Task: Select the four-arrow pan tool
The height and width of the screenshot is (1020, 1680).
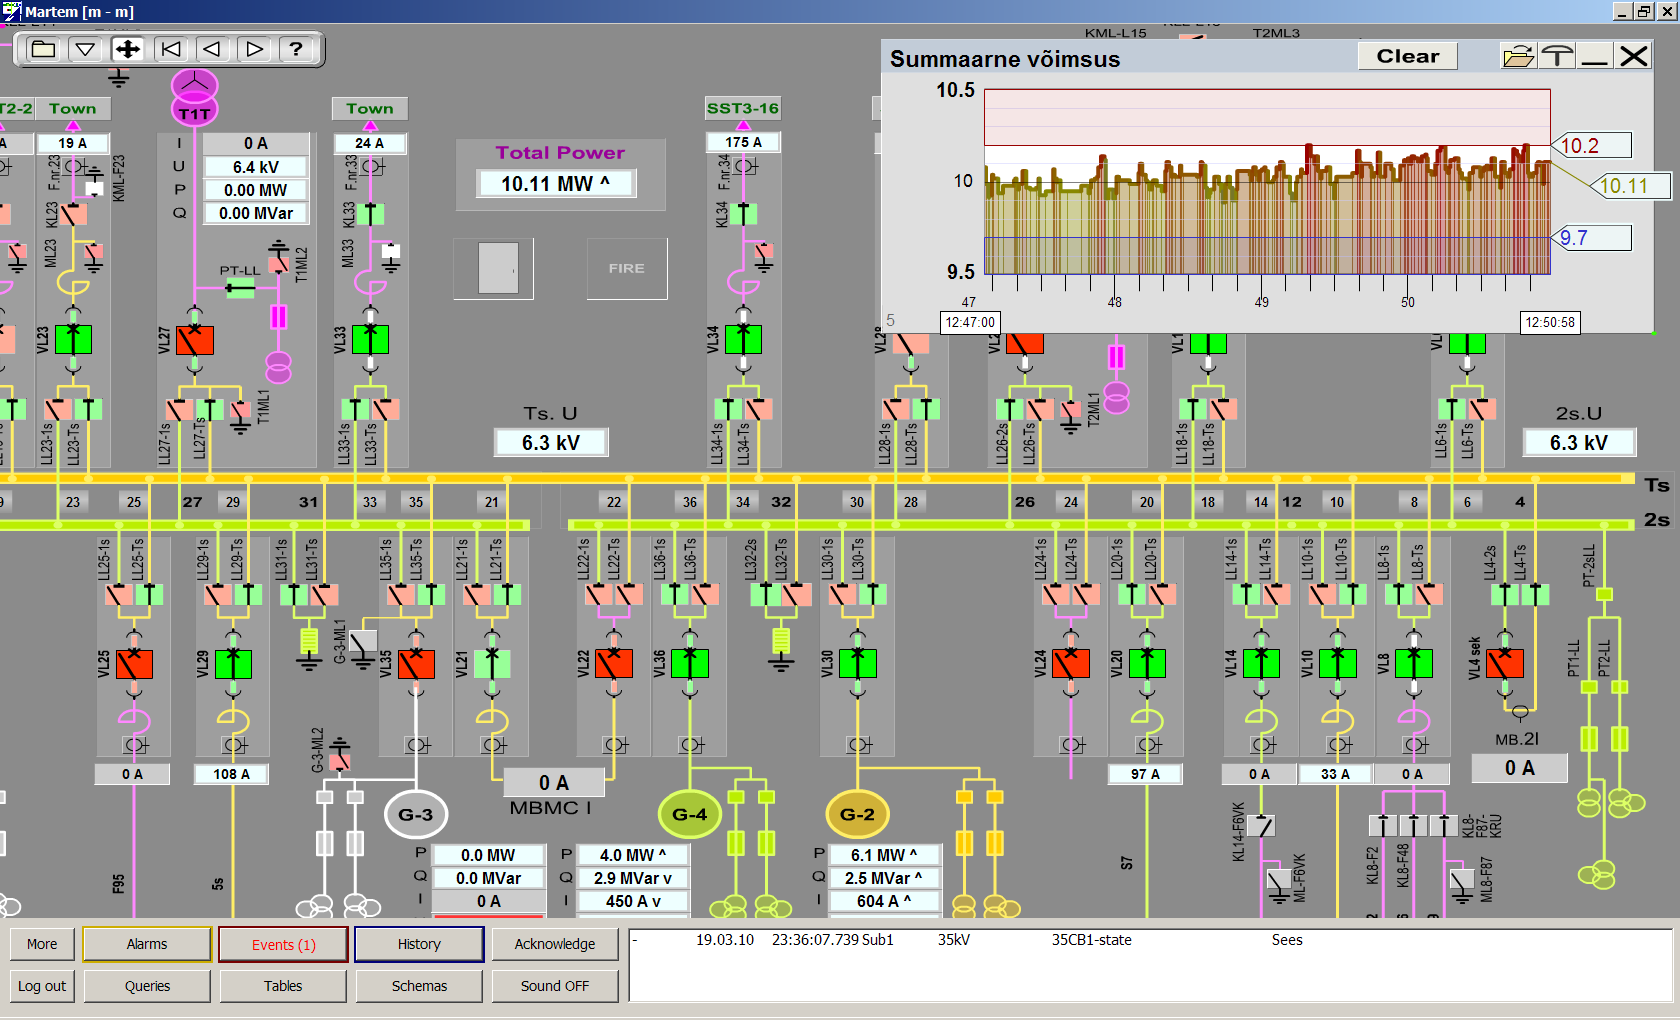Action: (128, 49)
